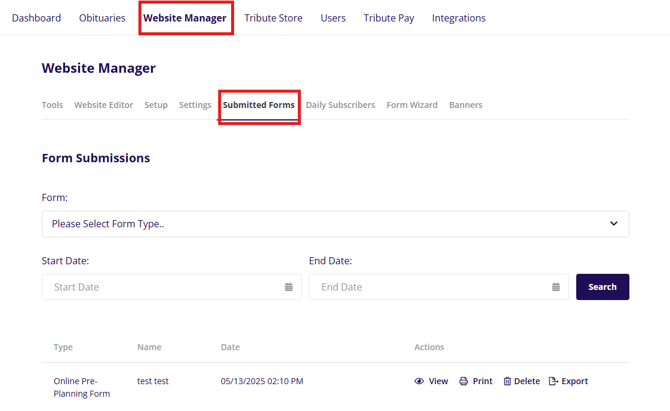The width and height of the screenshot is (670, 411).
Task: Click the trash icon for test test
Action: (507, 381)
